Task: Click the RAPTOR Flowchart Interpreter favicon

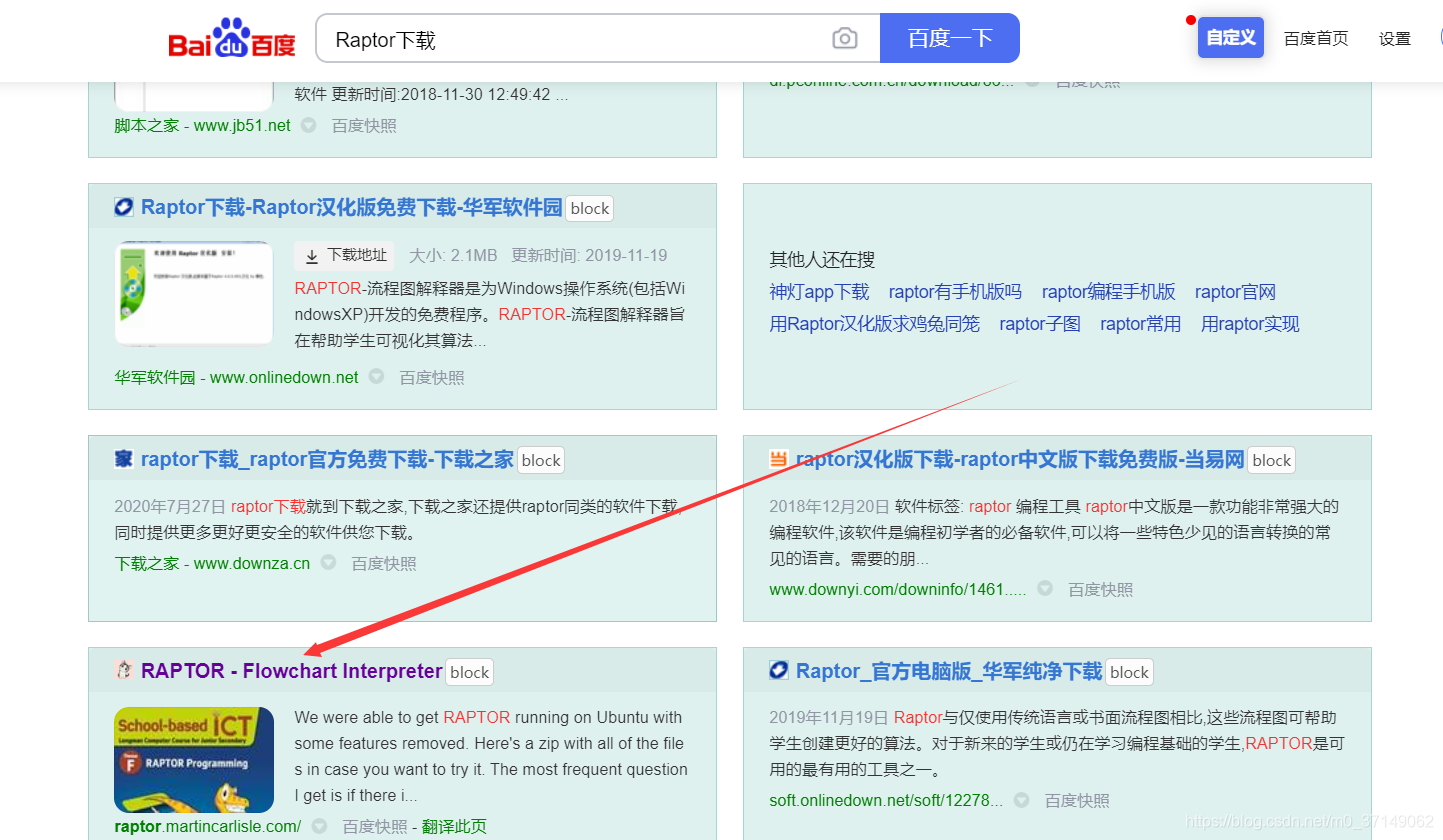Action: [x=124, y=671]
